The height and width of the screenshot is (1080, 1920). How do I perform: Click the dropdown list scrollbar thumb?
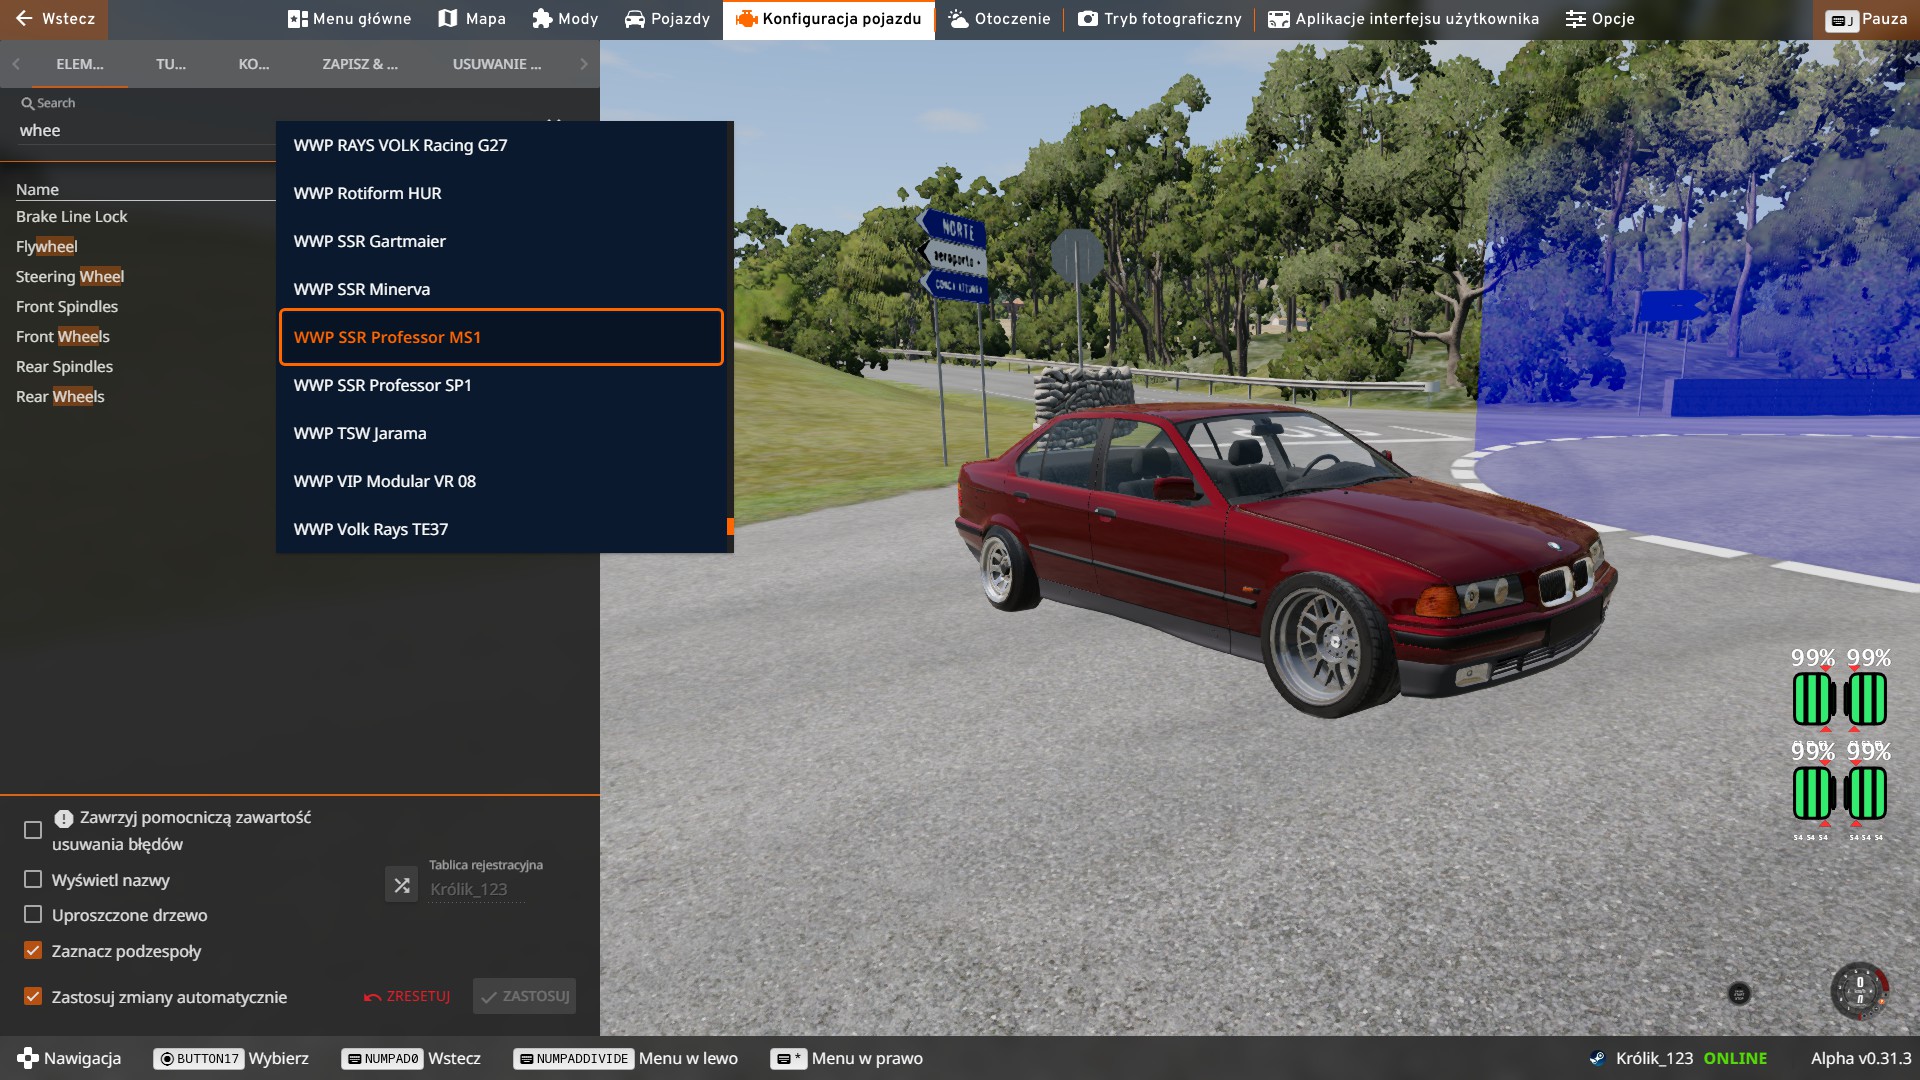tap(730, 526)
